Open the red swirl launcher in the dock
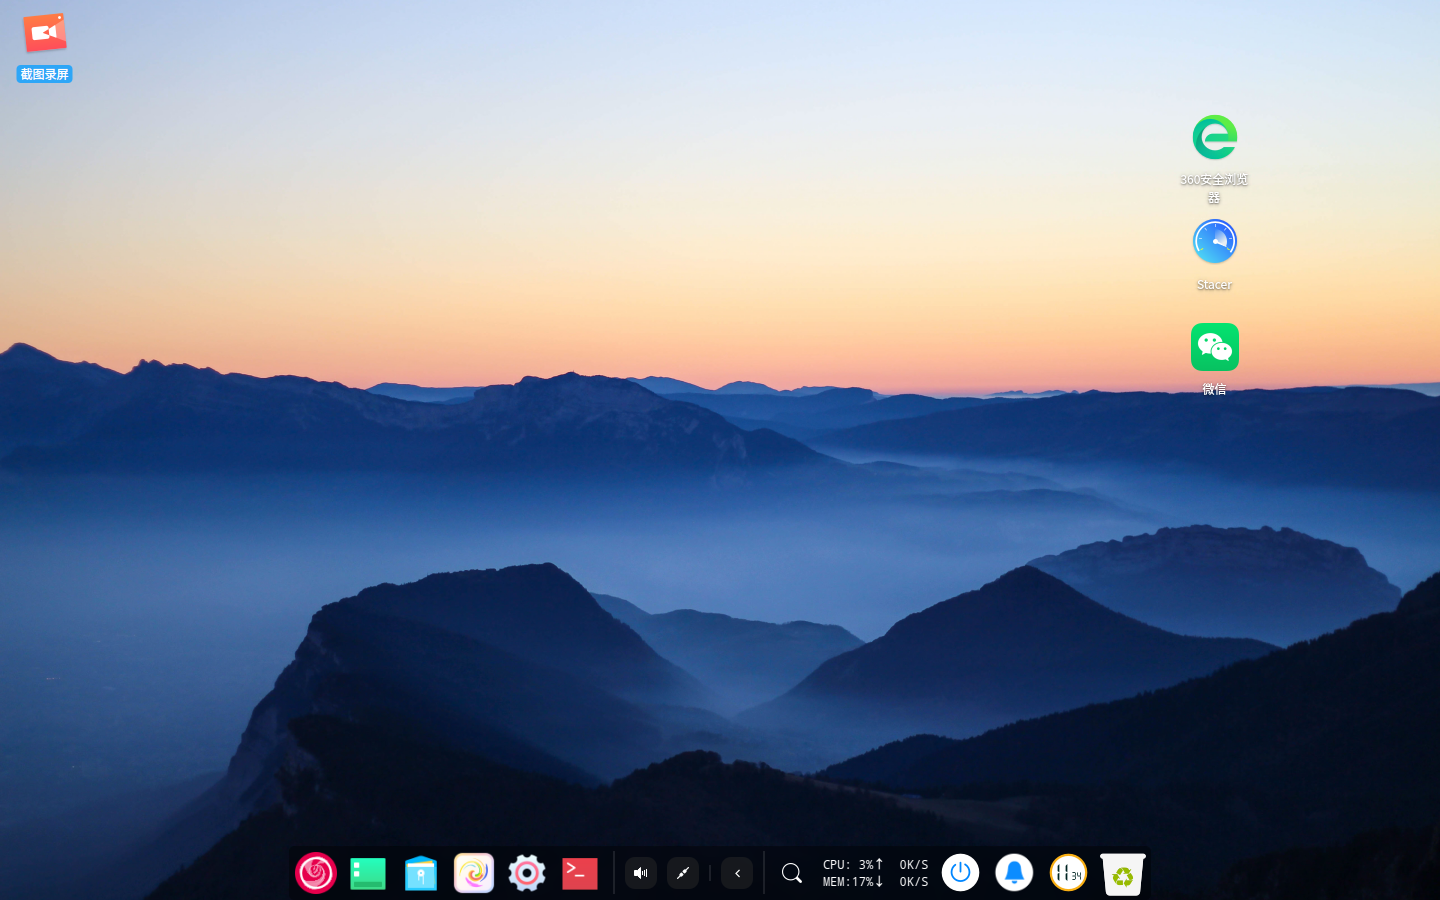Image resolution: width=1440 pixels, height=900 pixels. [316, 873]
